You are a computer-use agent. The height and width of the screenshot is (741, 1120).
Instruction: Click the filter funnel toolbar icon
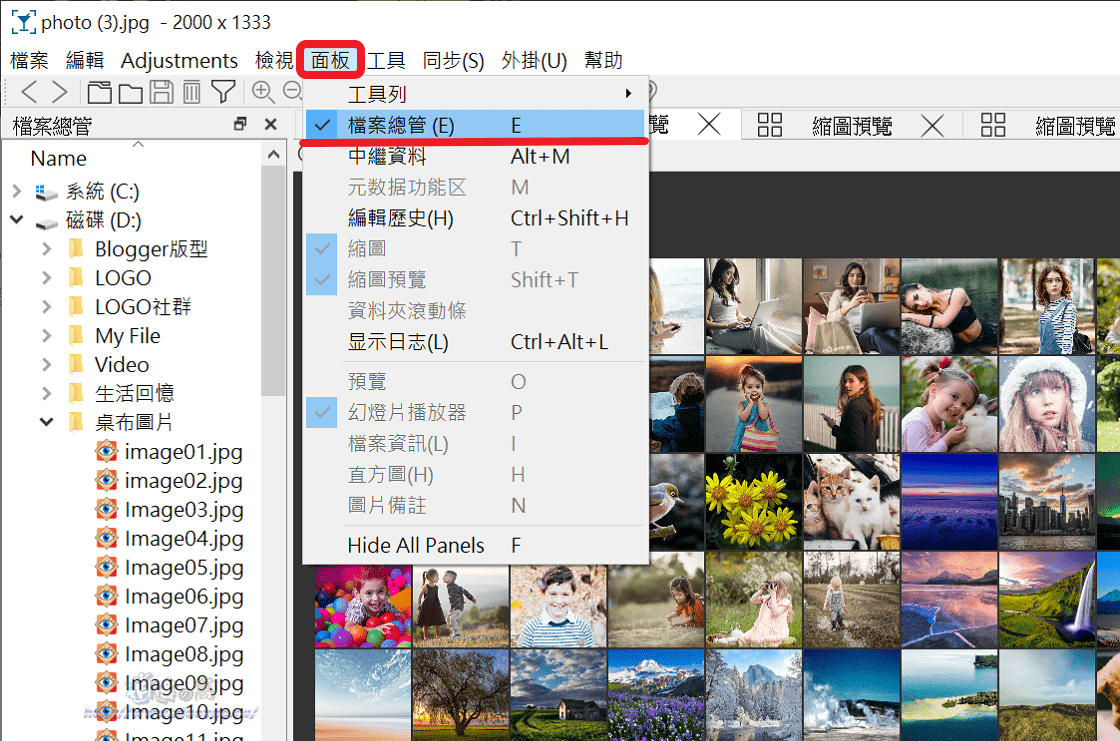click(224, 91)
